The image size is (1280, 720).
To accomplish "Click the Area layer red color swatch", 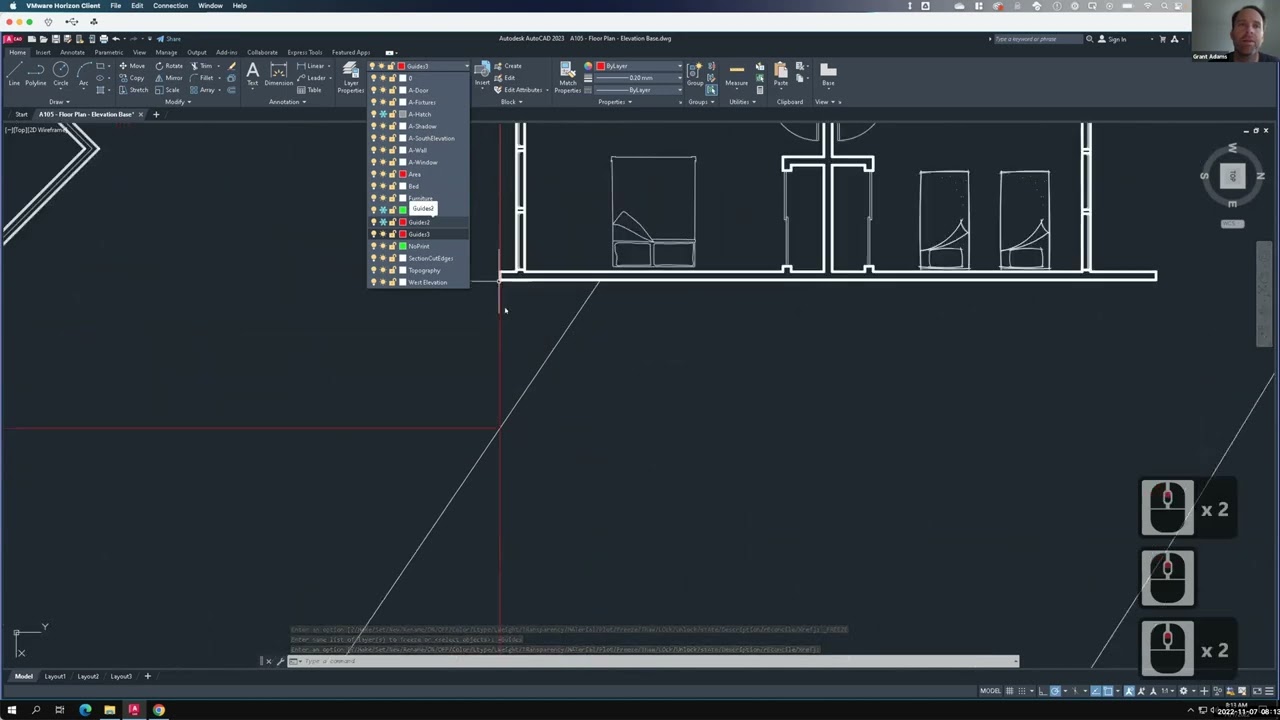I will (x=402, y=174).
